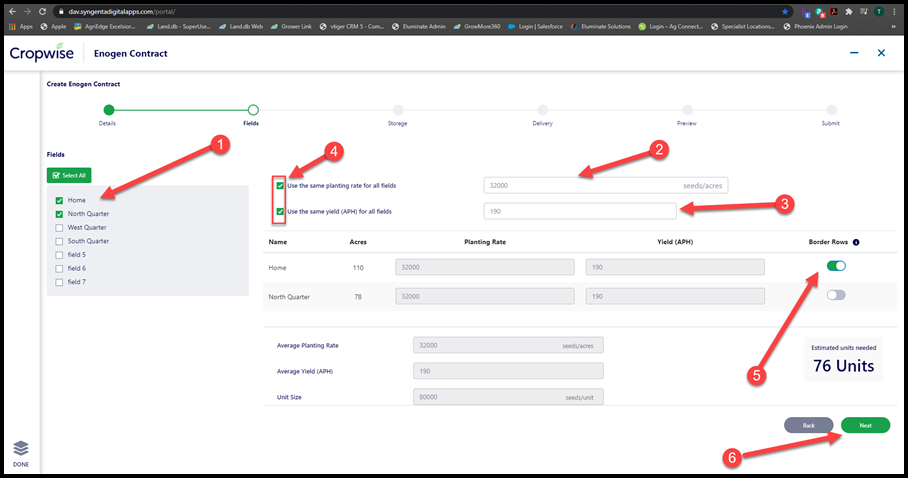Open Chrome's three-dot menu icon
Screen dimensions: 908x478
point(894,12)
